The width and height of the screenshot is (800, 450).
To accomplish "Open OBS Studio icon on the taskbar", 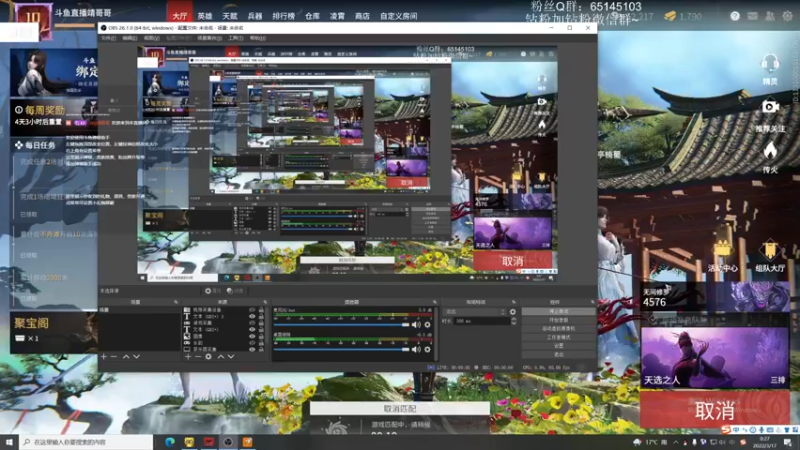I will 228,442.
